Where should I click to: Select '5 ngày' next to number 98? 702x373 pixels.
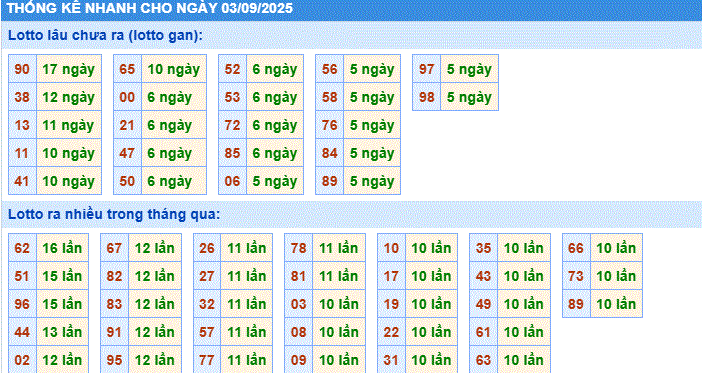pos(469,97)
